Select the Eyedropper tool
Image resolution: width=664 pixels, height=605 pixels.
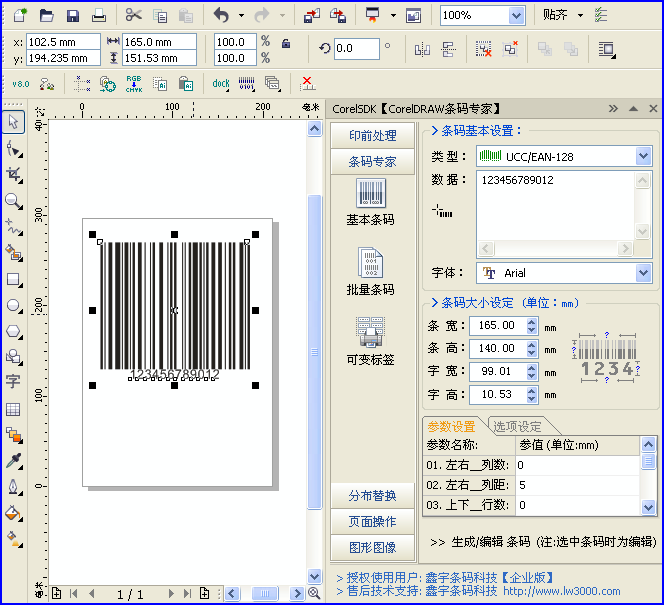pyautogui.click(x=14, y=461)
